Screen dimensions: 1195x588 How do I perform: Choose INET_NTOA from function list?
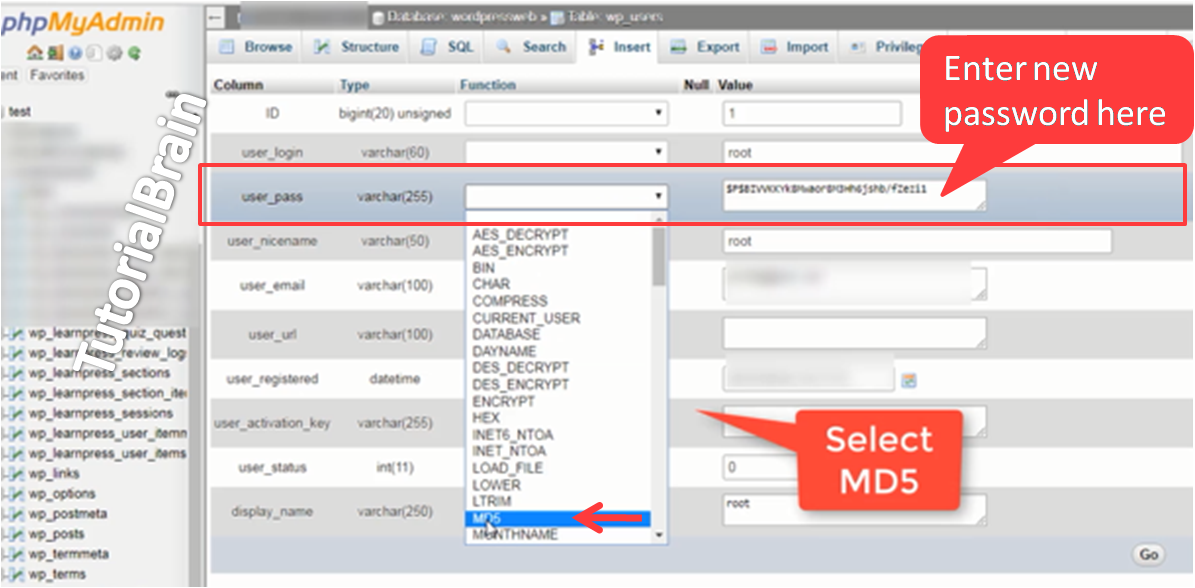click(x=558, y=452)
